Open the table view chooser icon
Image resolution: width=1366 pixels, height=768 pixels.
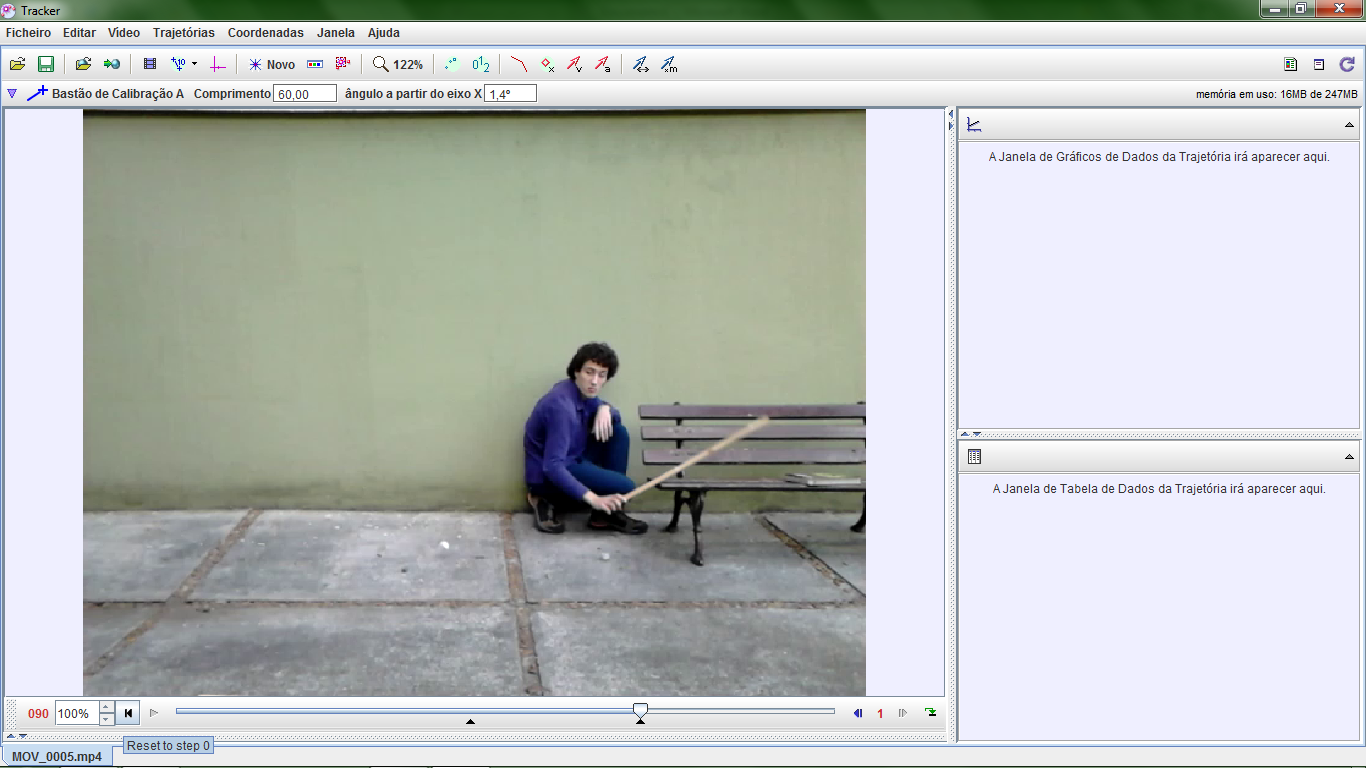[974, 456]
